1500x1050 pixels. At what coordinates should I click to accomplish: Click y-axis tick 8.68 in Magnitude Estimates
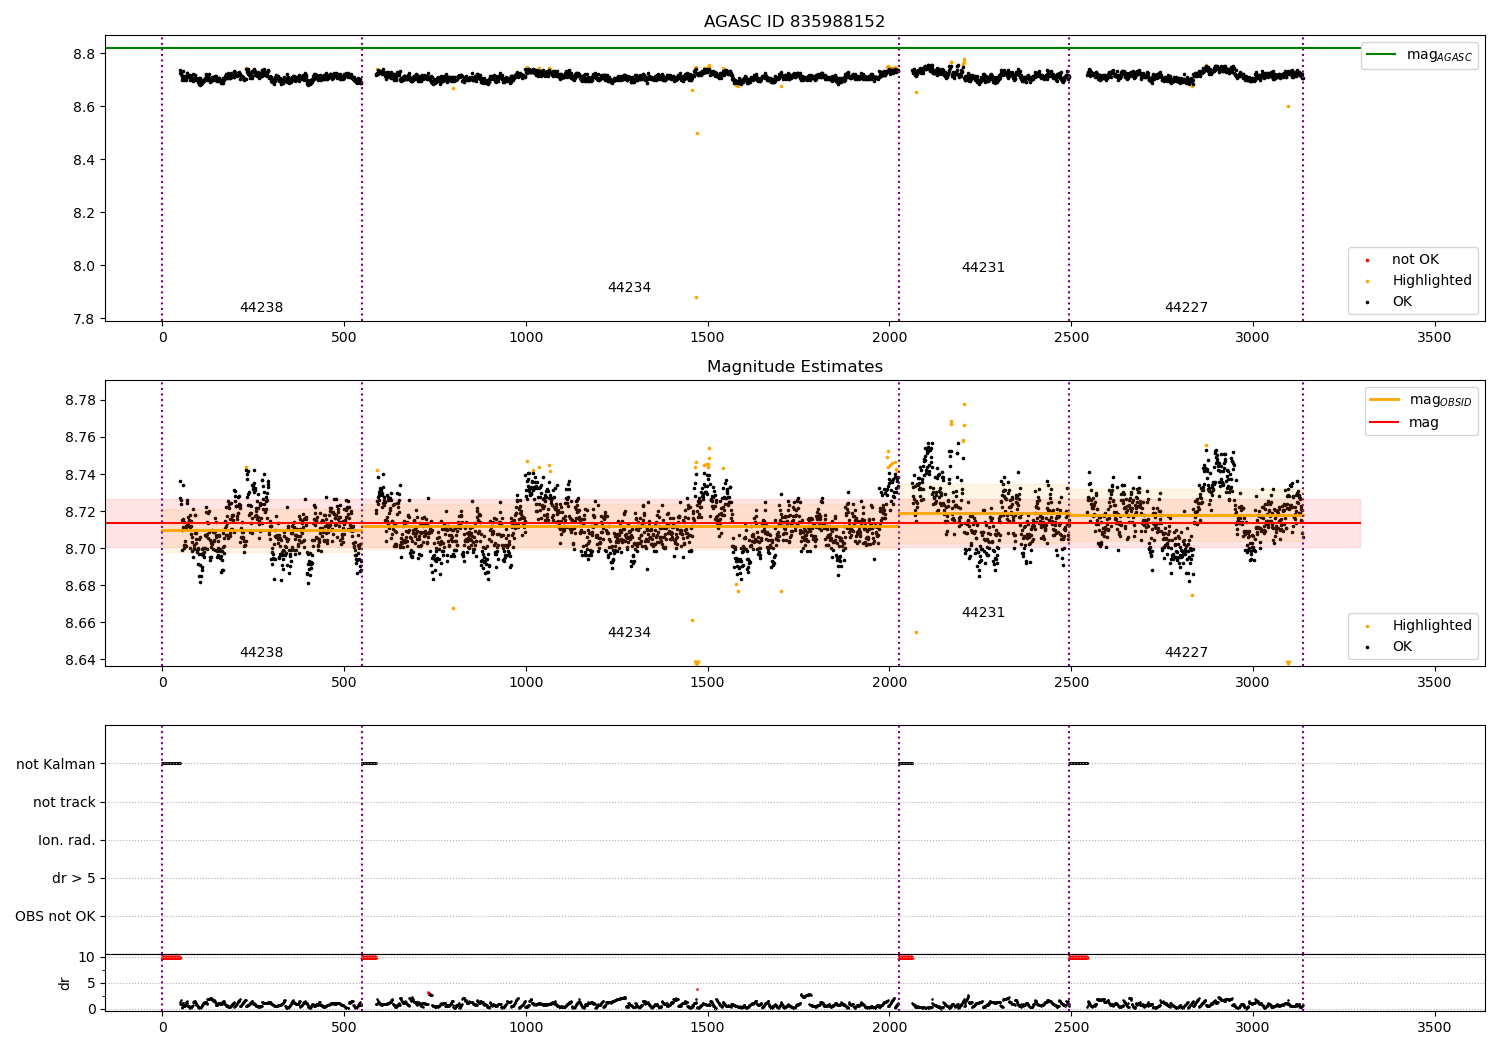click(x=79, y=586)
